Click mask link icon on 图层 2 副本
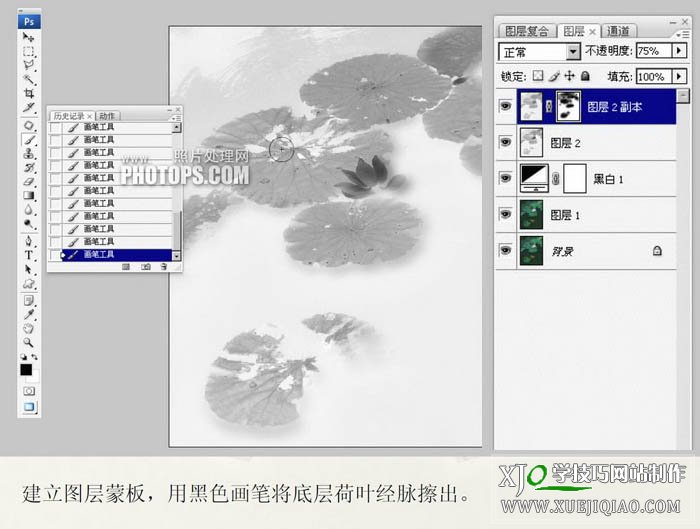Viewport: 700px width, 529px height. point(549,106)
